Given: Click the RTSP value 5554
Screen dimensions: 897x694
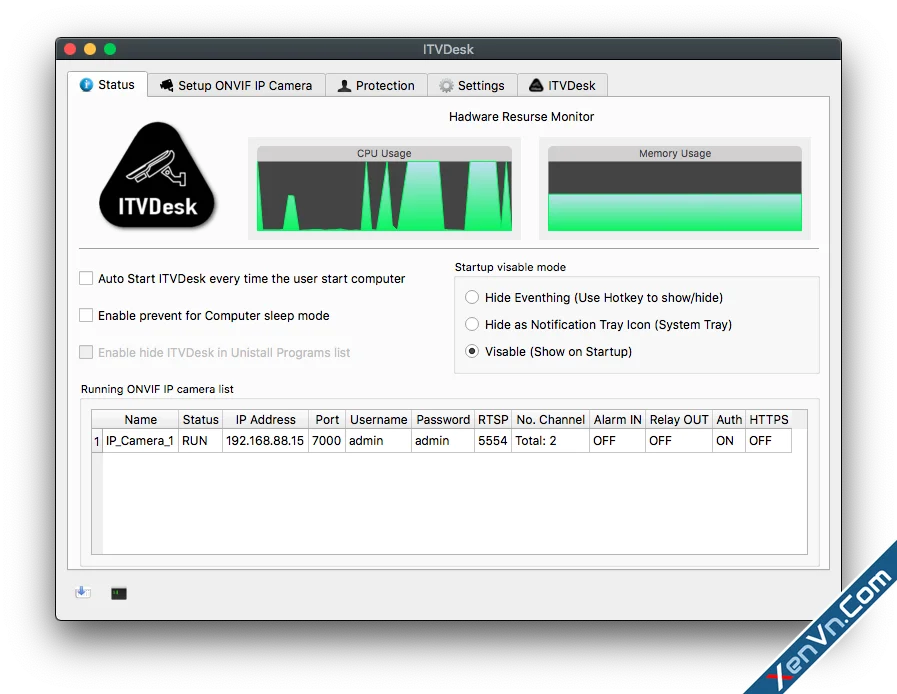Looking at the screenshot, I should point(493,441).
